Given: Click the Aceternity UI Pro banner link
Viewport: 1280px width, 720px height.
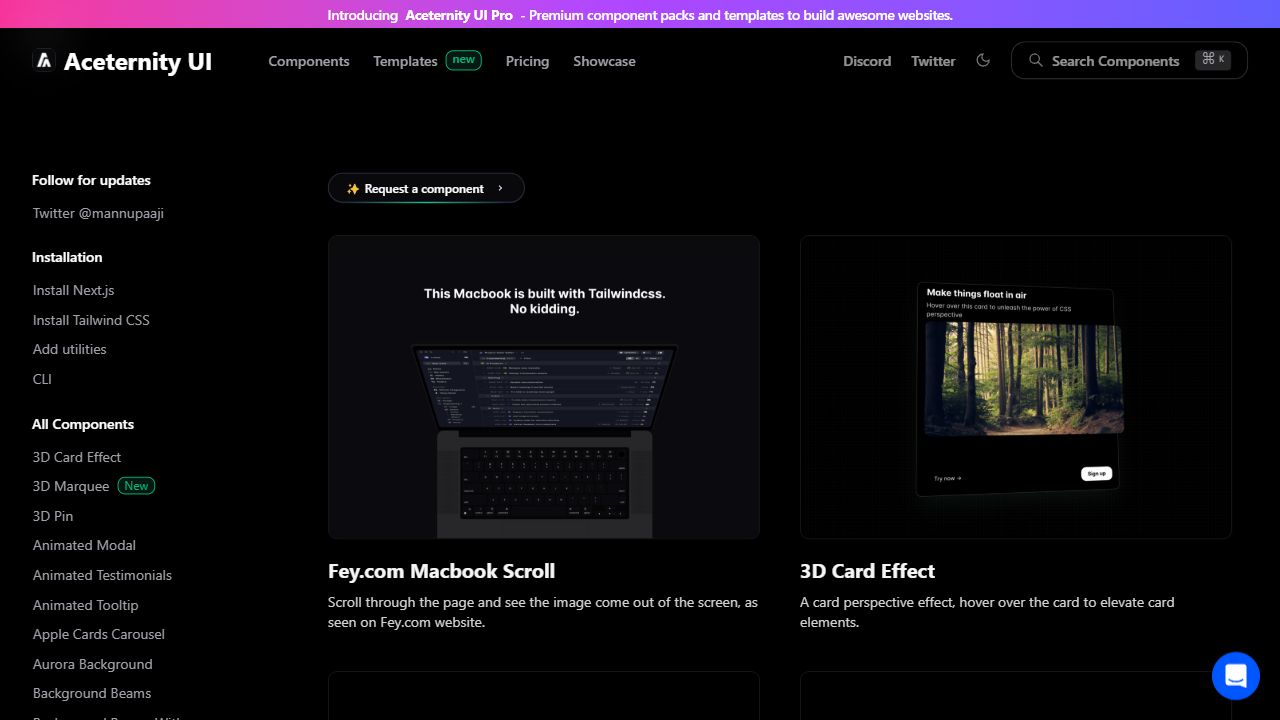Looking at the screenshot, I should [x=459, y=15].
